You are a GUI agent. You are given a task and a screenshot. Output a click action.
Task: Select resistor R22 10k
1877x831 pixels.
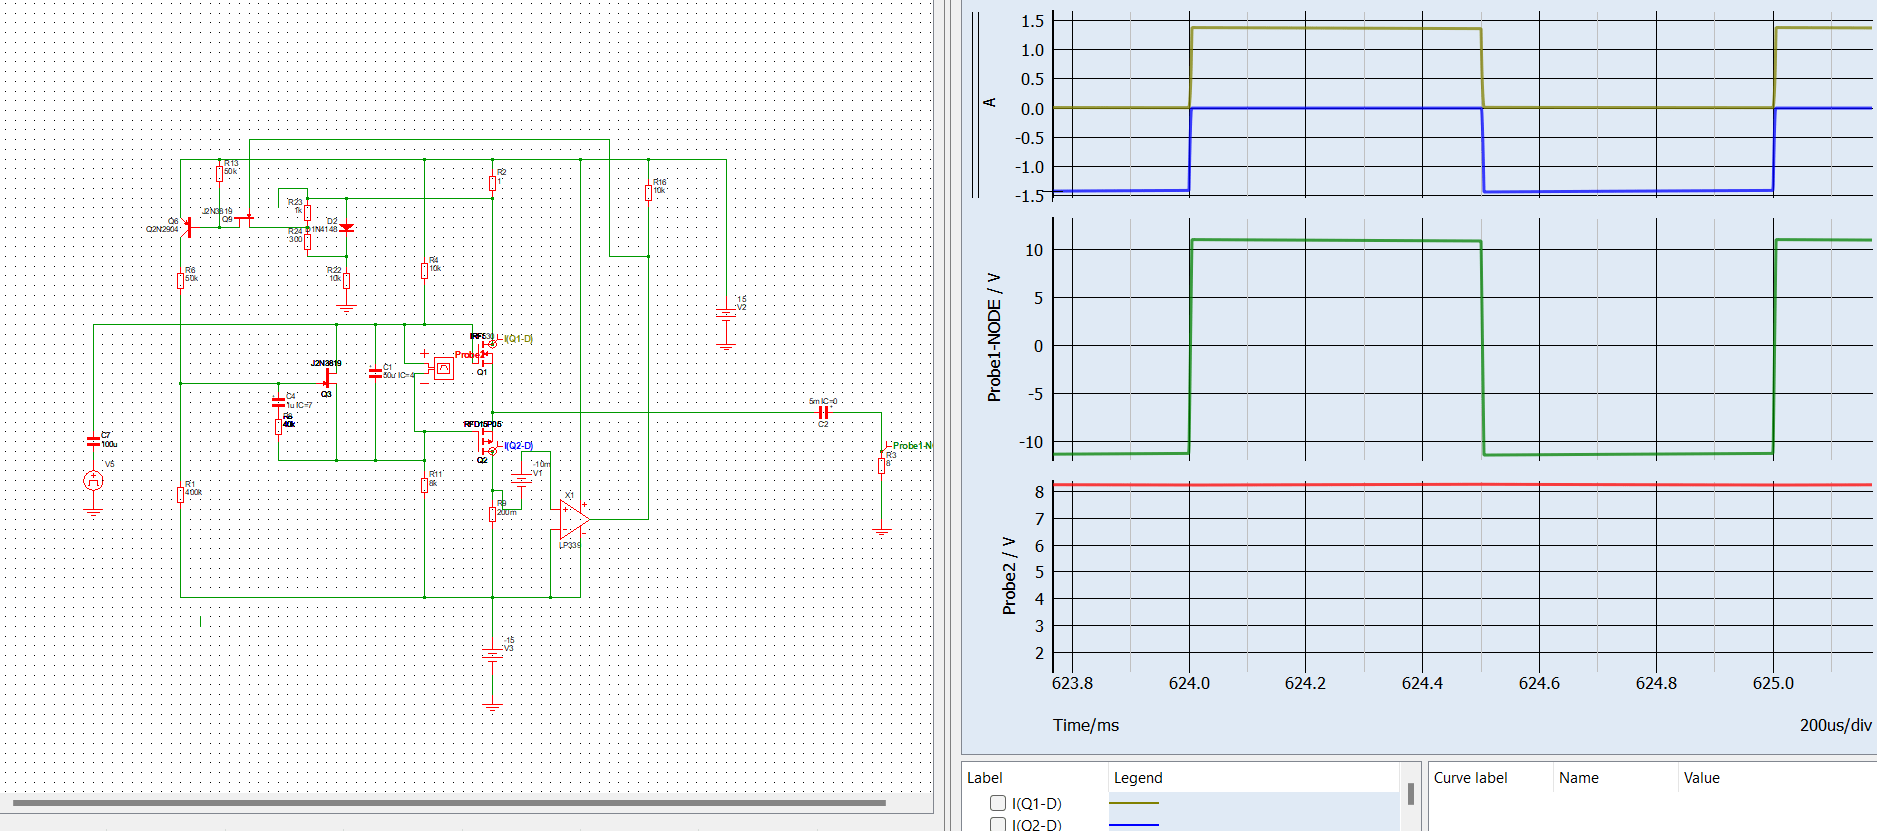[x=346, y=281]
